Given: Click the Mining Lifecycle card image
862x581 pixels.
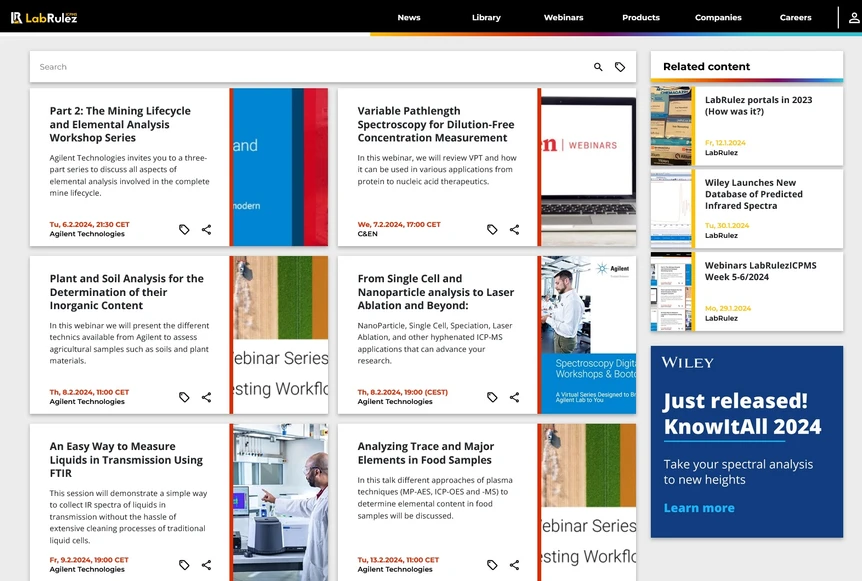Looking at the screenshot, I should pyautogui.click(x=279, y=167).
